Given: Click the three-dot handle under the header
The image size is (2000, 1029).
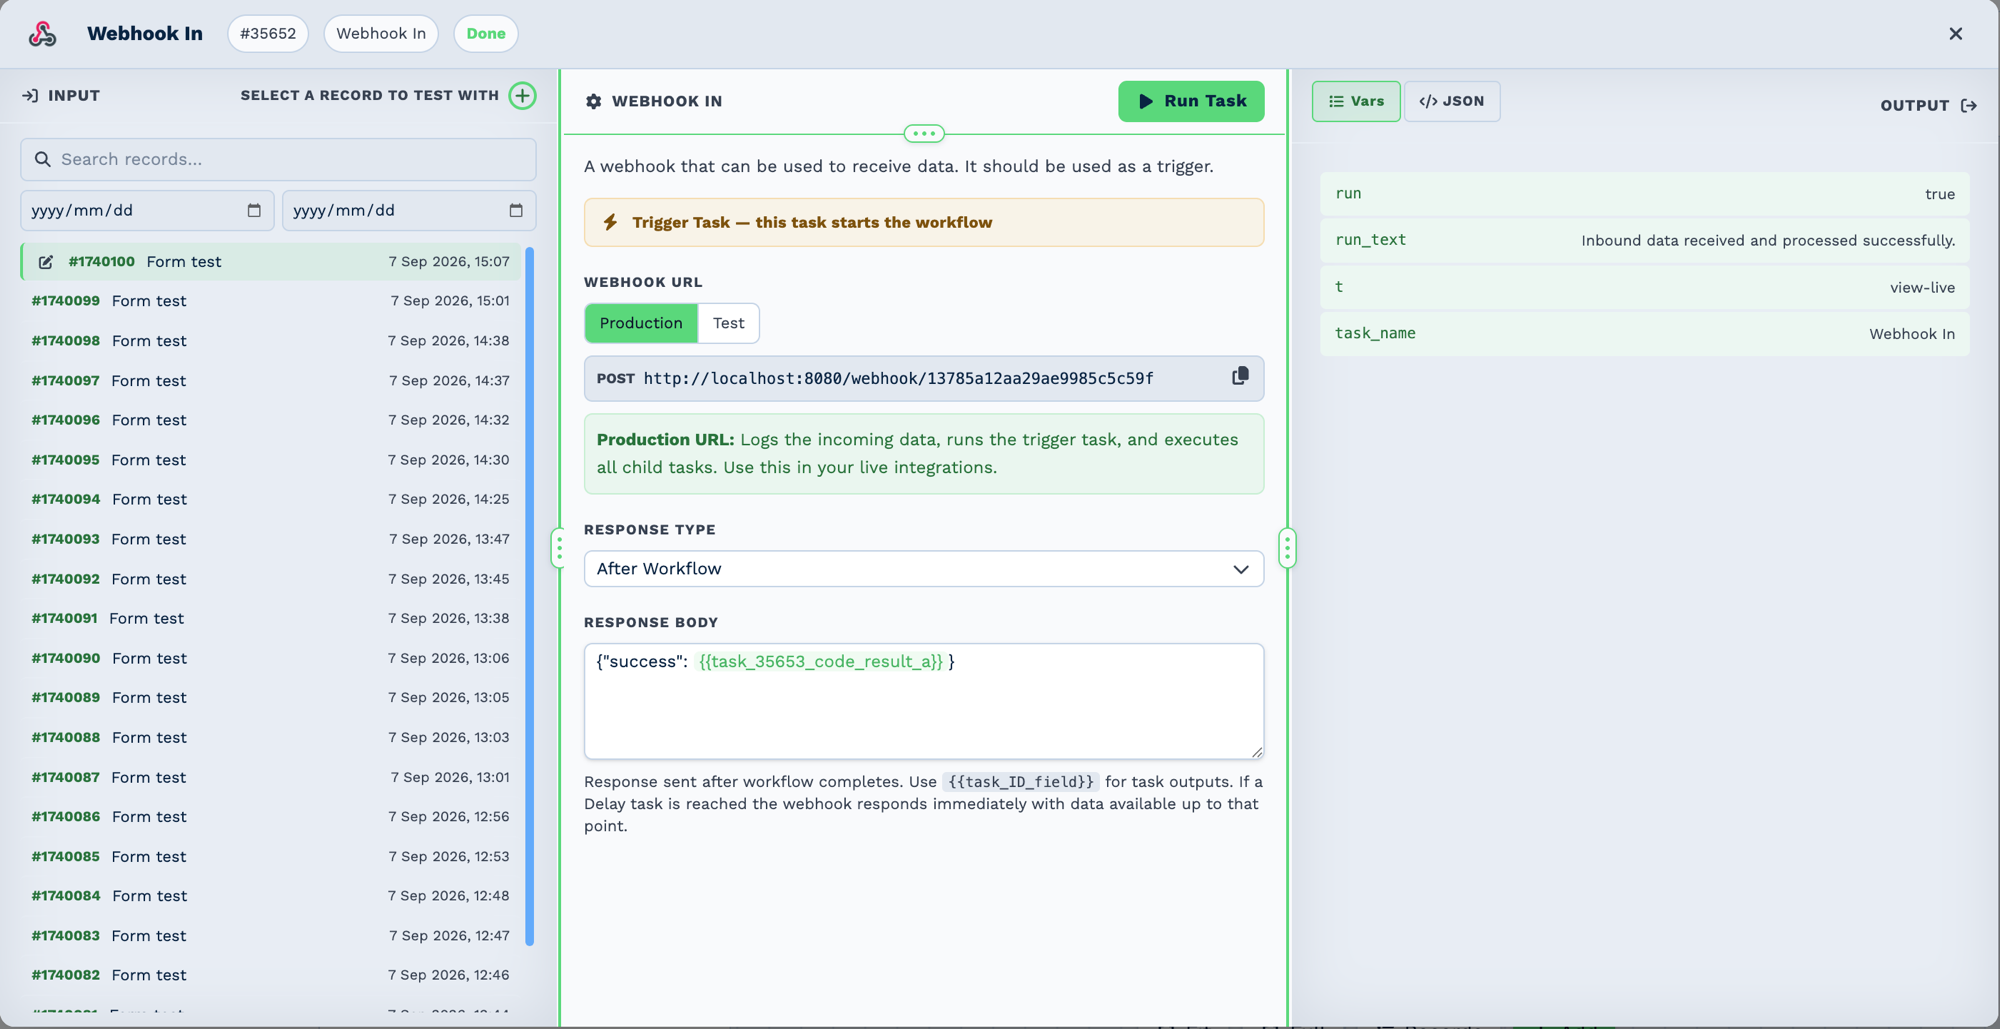Looking at the screenshot, I should click(x=924, y=133).
